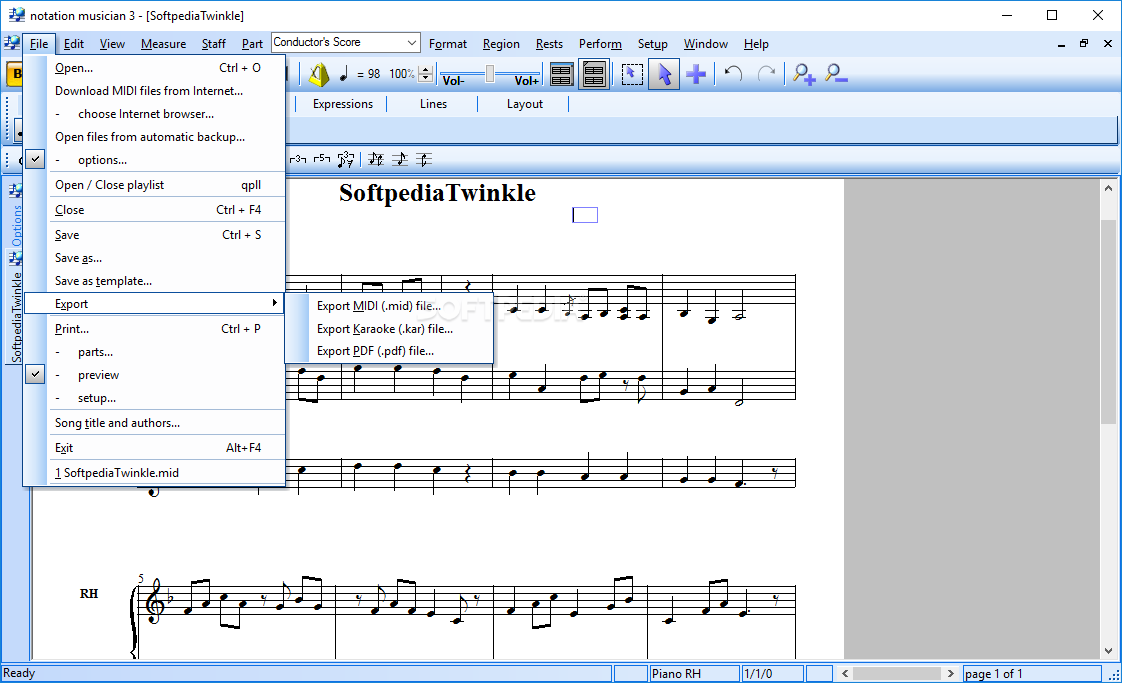Switch to the Layout palette tab
This screenshot has width=1122, height=683.
pos(525,104)
